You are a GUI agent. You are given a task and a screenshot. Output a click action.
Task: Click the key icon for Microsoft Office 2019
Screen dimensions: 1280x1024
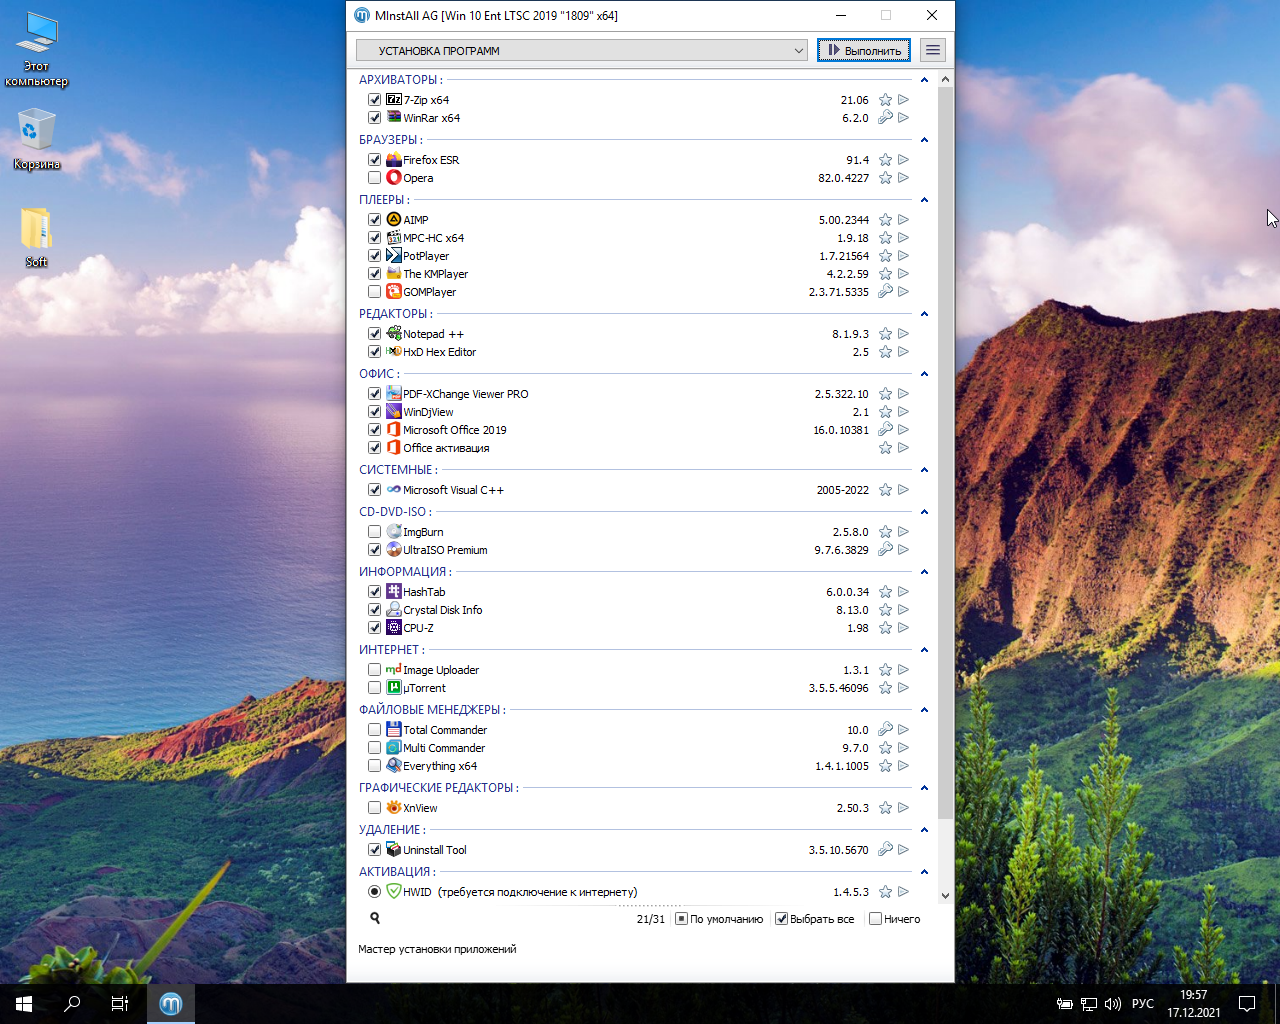(885, 430)
